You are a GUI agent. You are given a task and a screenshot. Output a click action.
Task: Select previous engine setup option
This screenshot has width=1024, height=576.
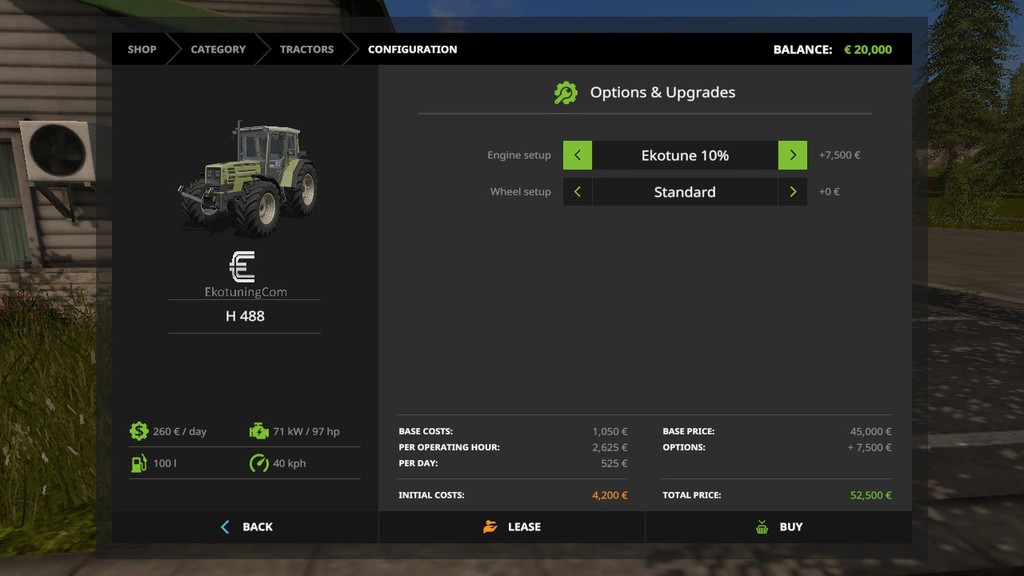(x=577, y=155)
